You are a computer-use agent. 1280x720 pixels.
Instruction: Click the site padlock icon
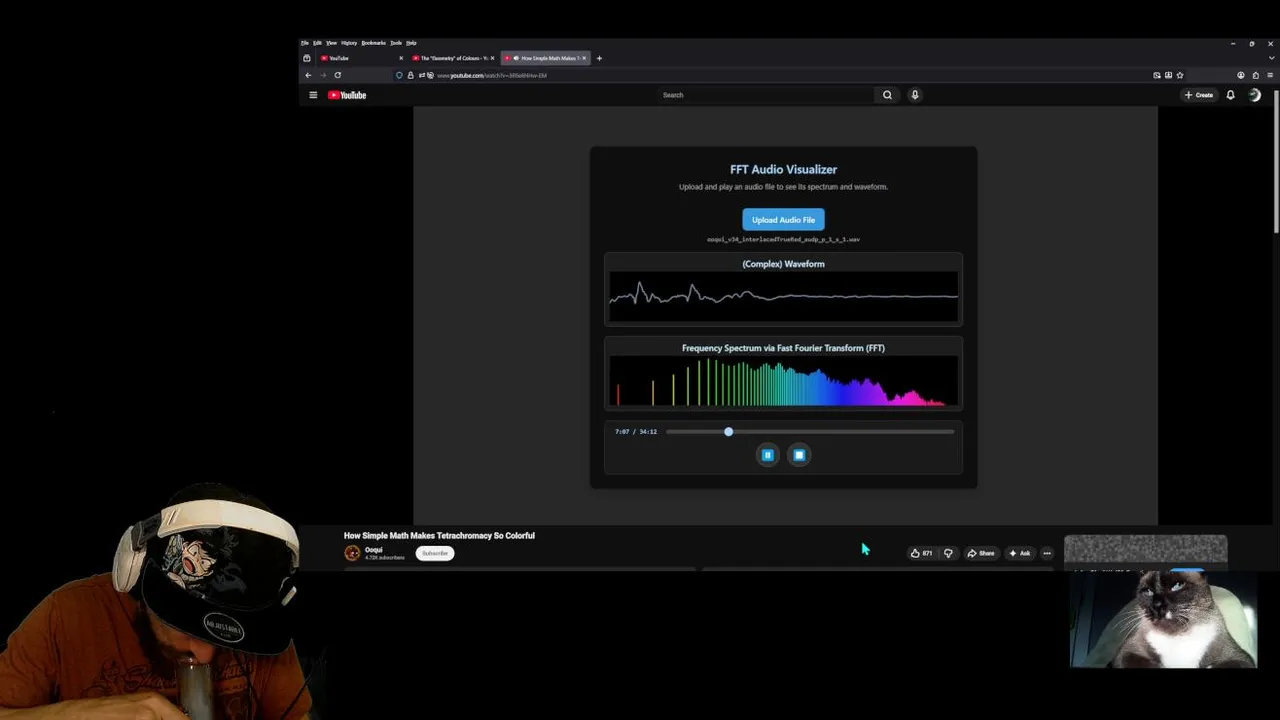pyautogui.click(x=410, y=75)
